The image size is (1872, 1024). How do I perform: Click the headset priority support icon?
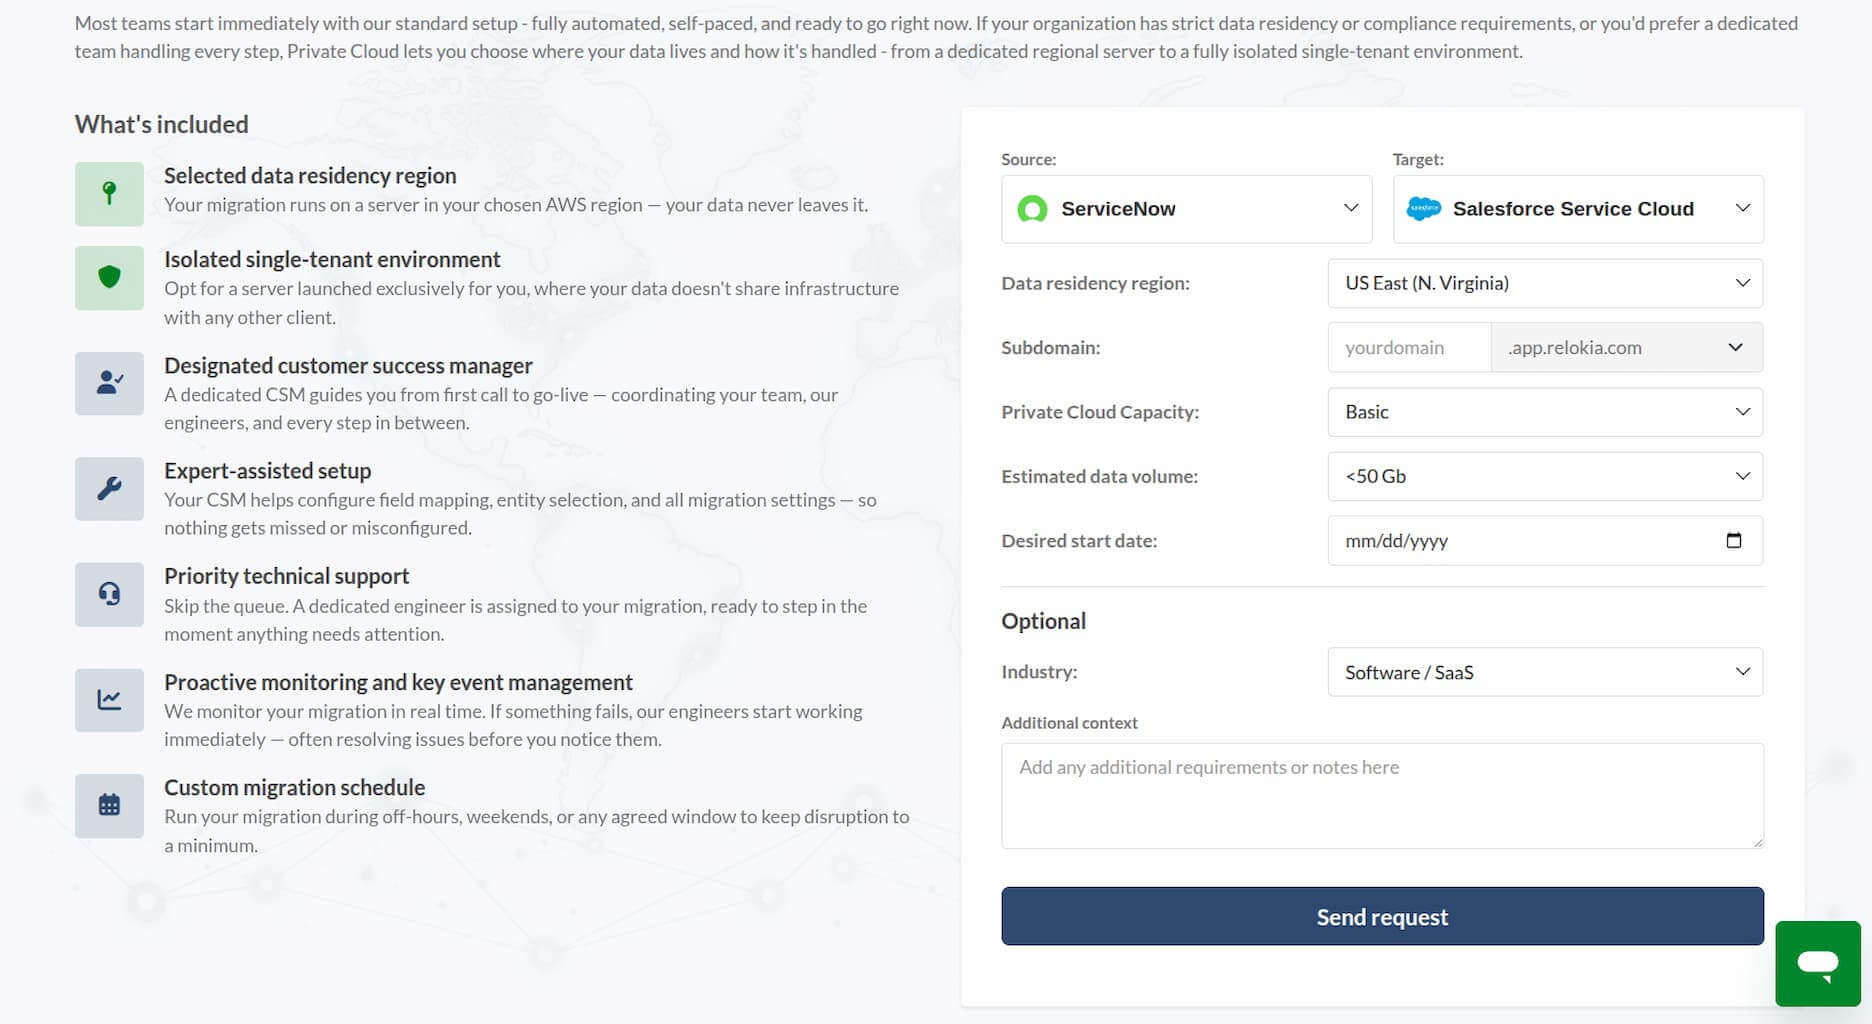[x=109, y=594]
